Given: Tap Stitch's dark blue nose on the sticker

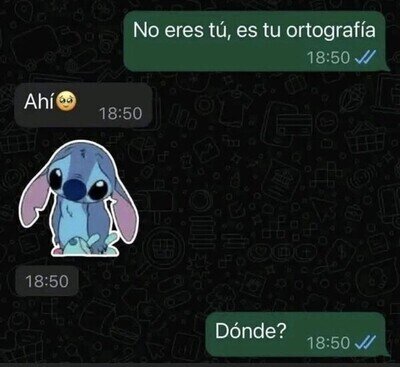Looking at the screenshot, I should (74, 188).
